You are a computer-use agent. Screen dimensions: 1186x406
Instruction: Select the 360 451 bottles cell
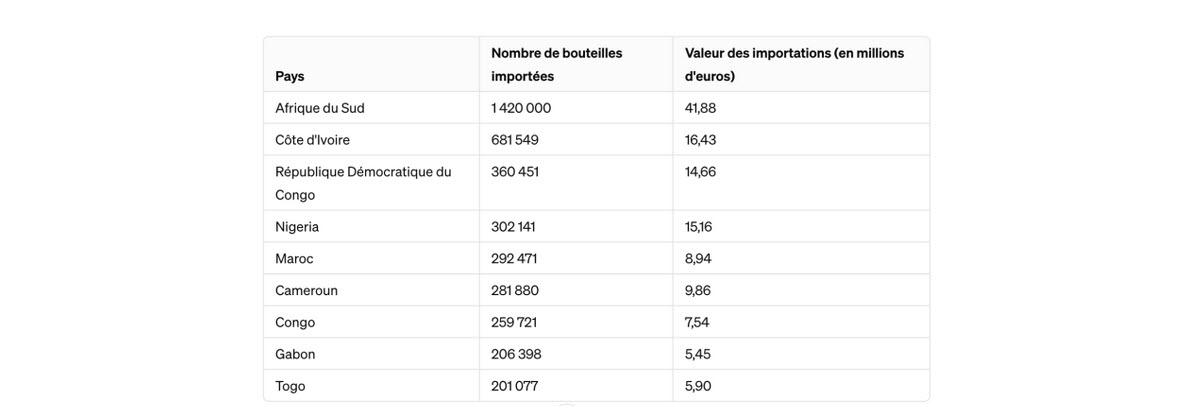tap(515, 172)
